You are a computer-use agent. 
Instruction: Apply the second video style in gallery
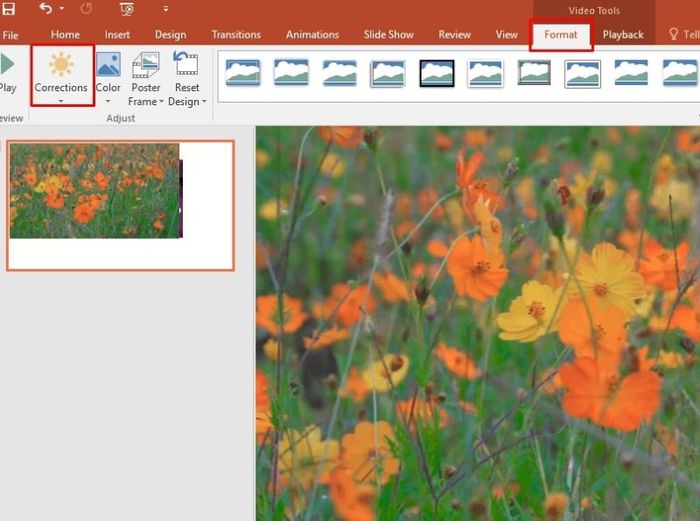(291, 72)
